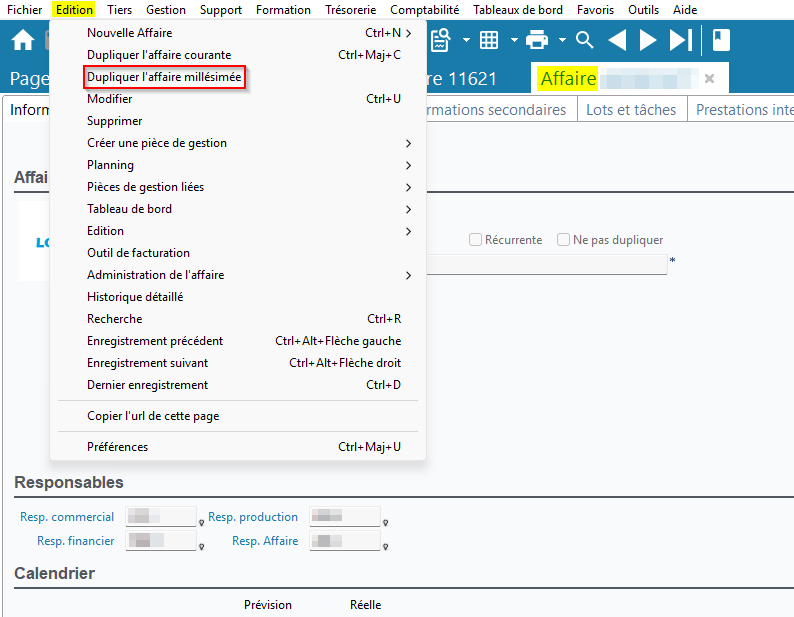Click the Home icon in toolbar
The image size is (794, 617).
point(22,40)
